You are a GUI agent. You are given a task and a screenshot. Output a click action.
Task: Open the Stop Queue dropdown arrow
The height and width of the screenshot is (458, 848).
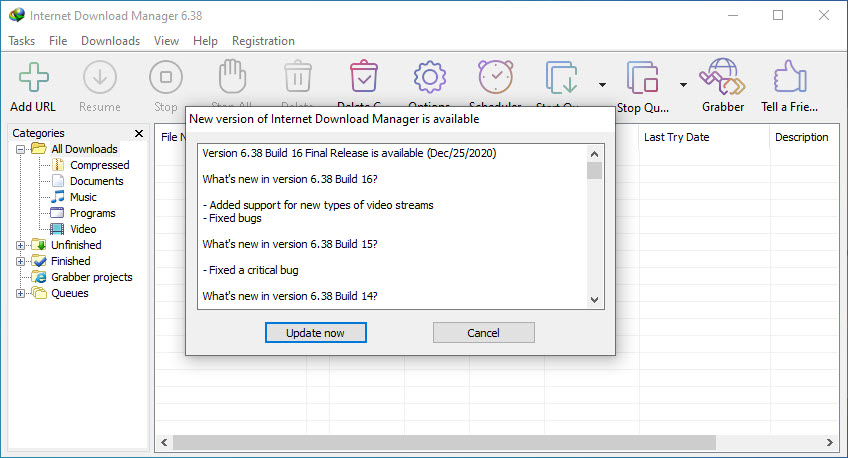click(x=684, y=85)
